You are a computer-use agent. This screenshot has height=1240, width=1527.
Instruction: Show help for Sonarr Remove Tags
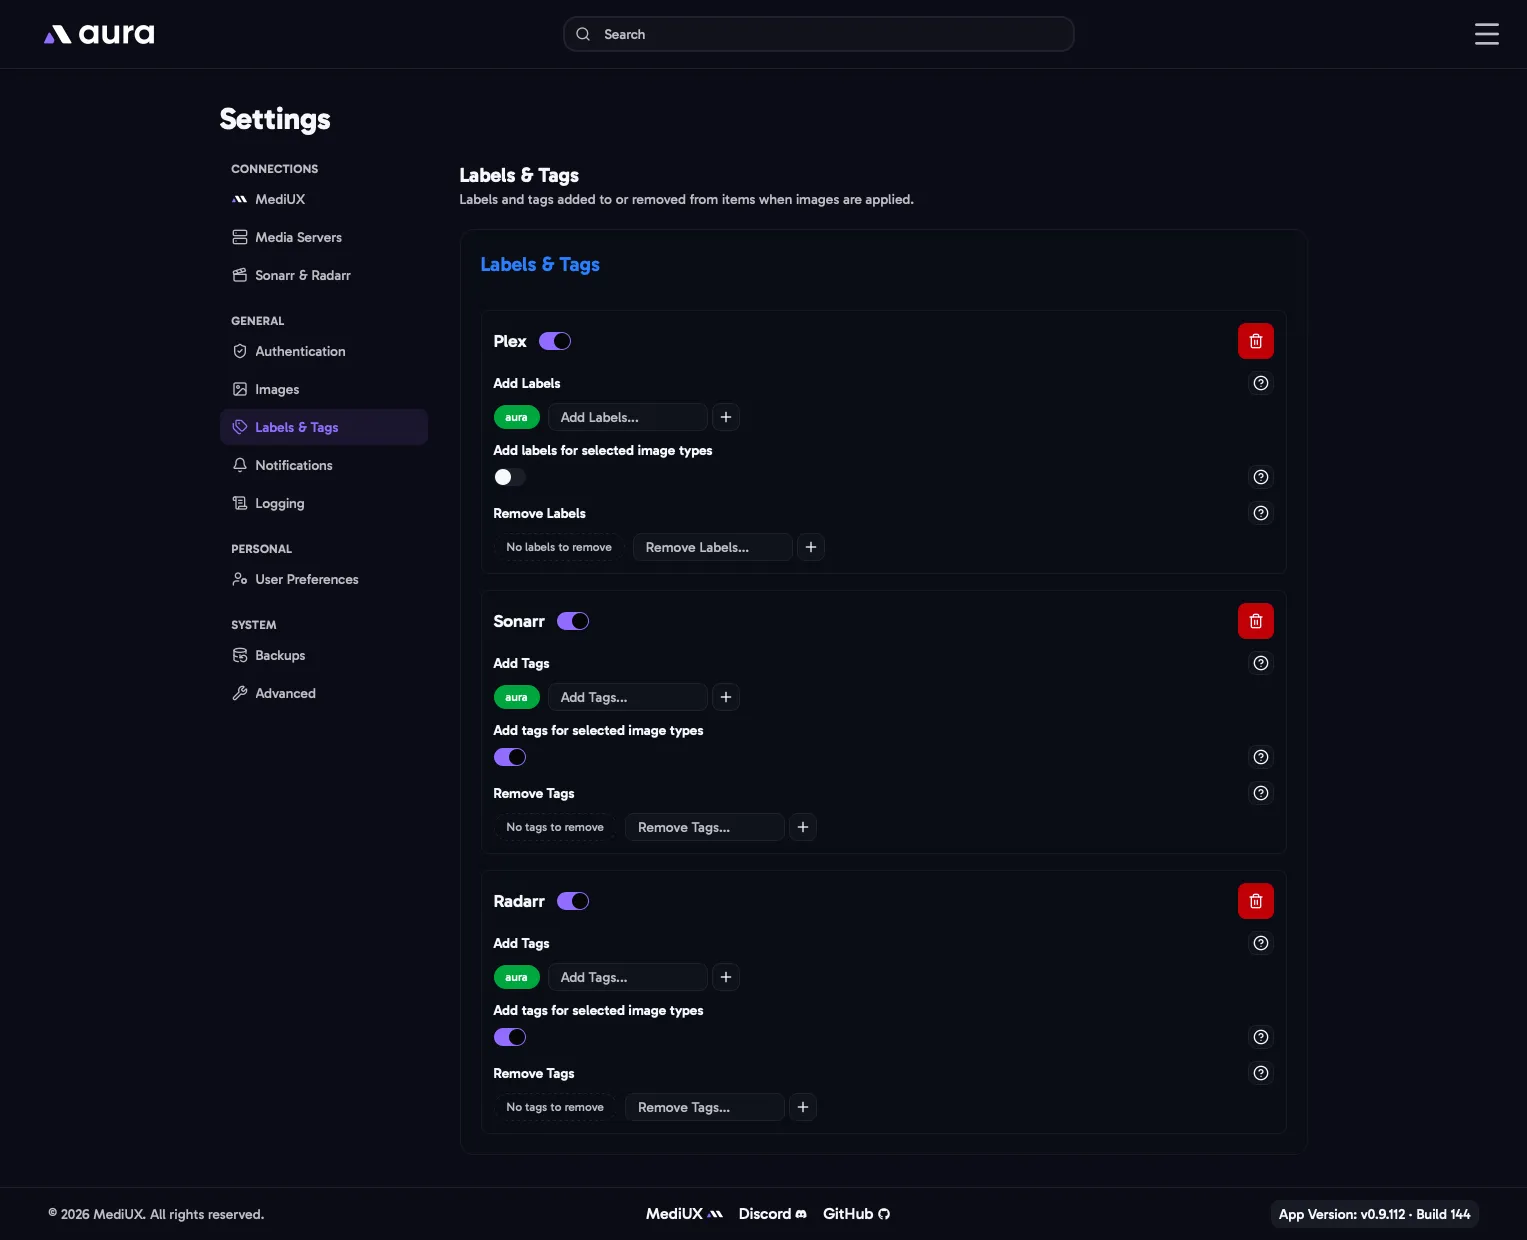coord(1261,793)
